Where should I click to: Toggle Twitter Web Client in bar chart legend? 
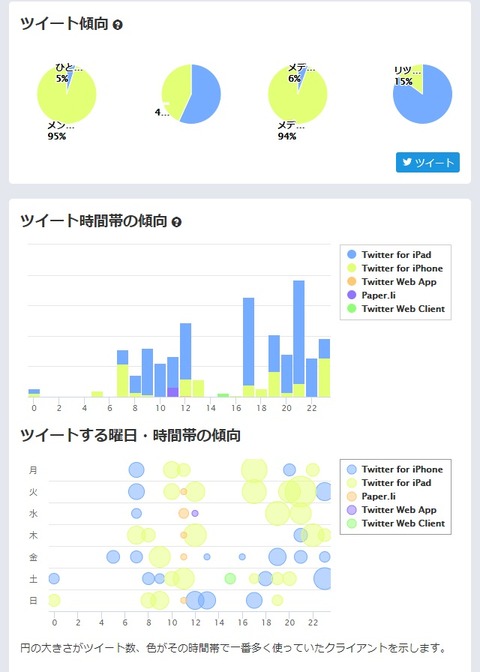pos(396,309)
